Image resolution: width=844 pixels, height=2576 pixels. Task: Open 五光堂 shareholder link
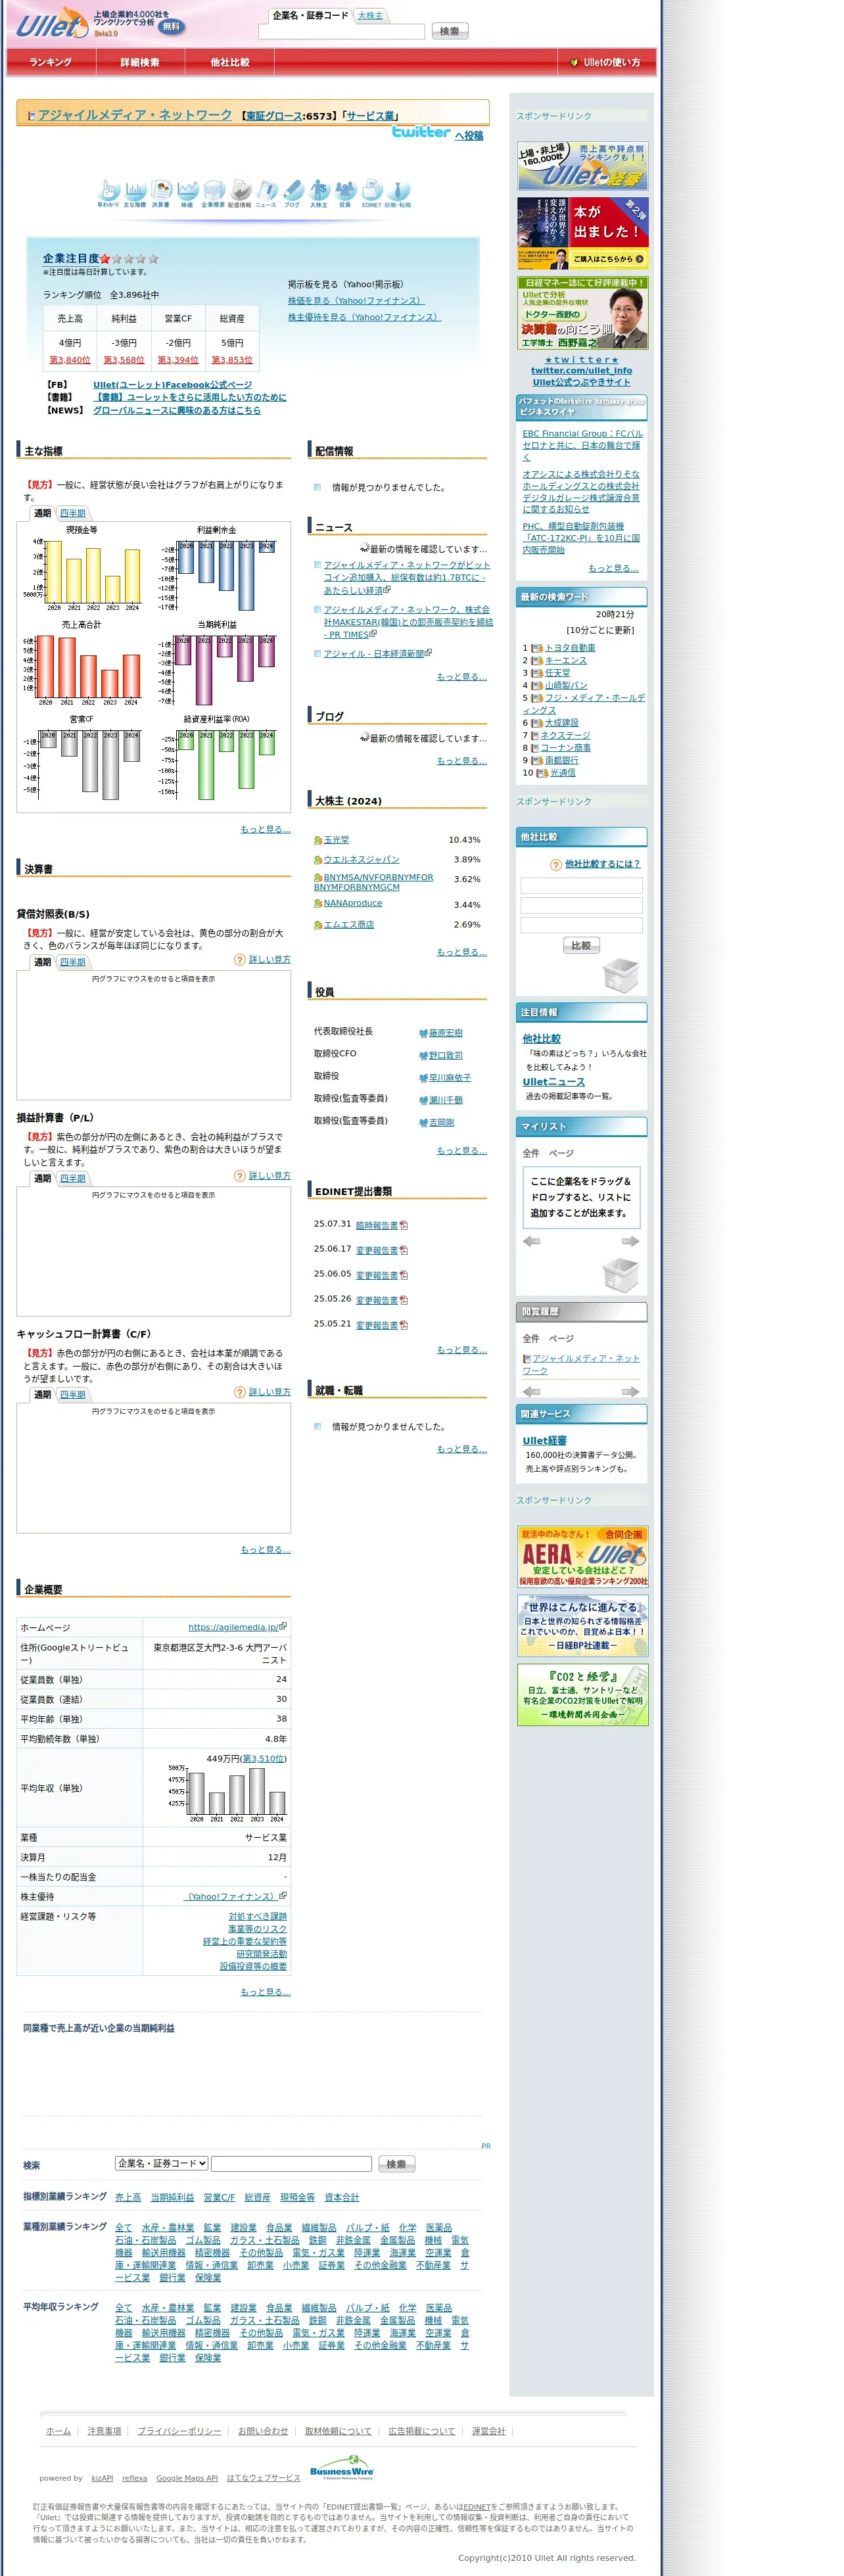tap(336, 840)
